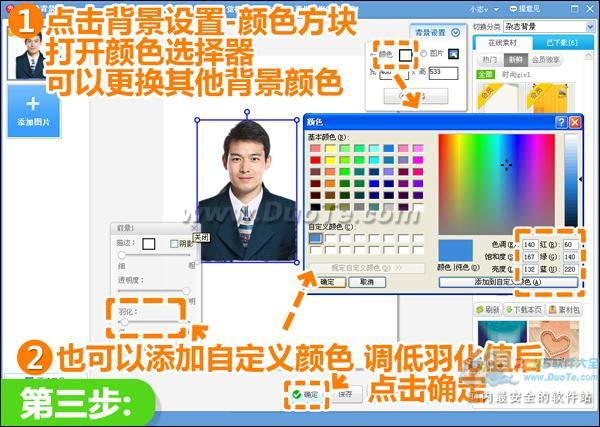
Task: Click the 饱和度 saturation field showing 167
Action: [530, 257]
